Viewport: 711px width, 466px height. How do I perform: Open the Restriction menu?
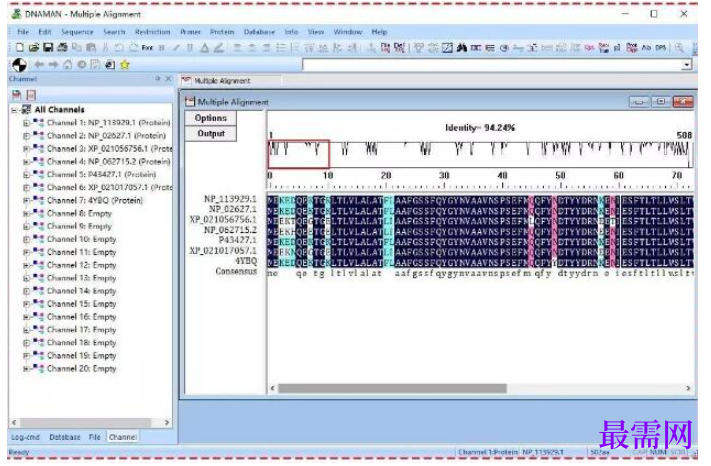[152, 32]
